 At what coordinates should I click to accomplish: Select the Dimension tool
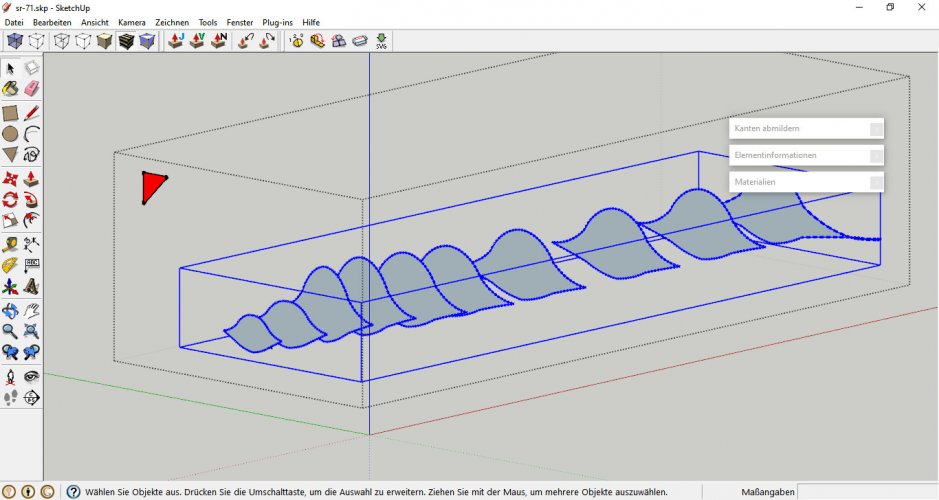(x=32, y=244)
